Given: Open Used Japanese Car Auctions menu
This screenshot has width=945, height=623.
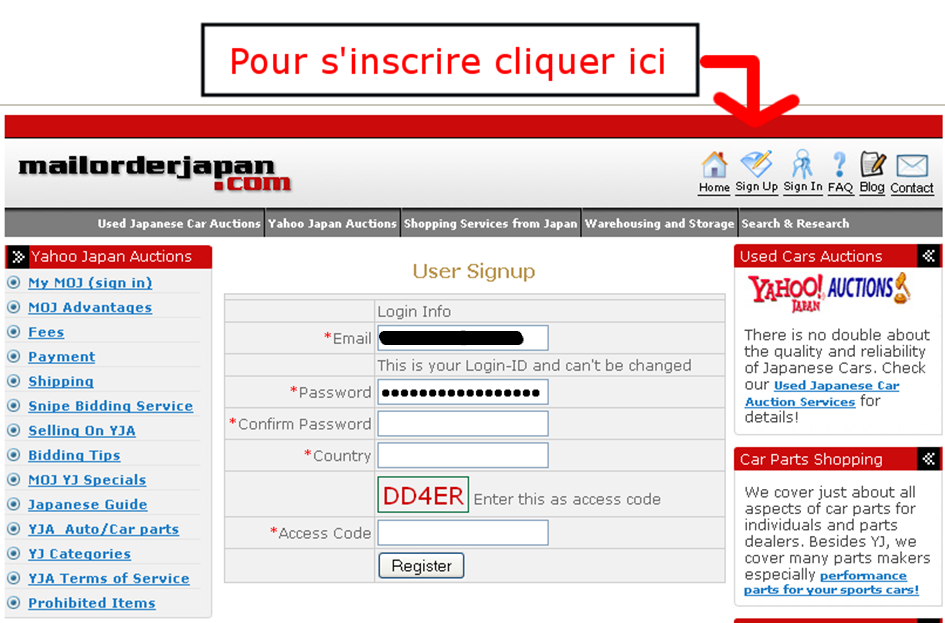Looking at the screenshot, I should [179, 224].
